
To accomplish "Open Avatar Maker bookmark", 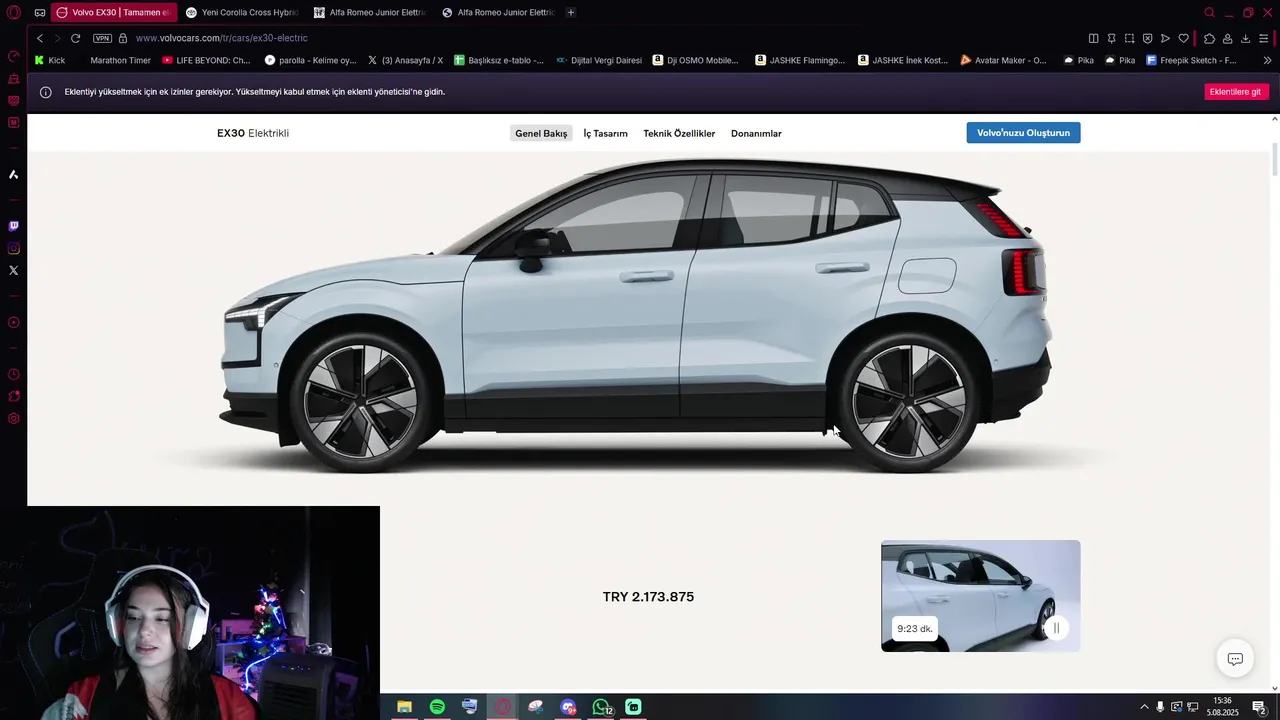I will click(x=1003, y=60).
